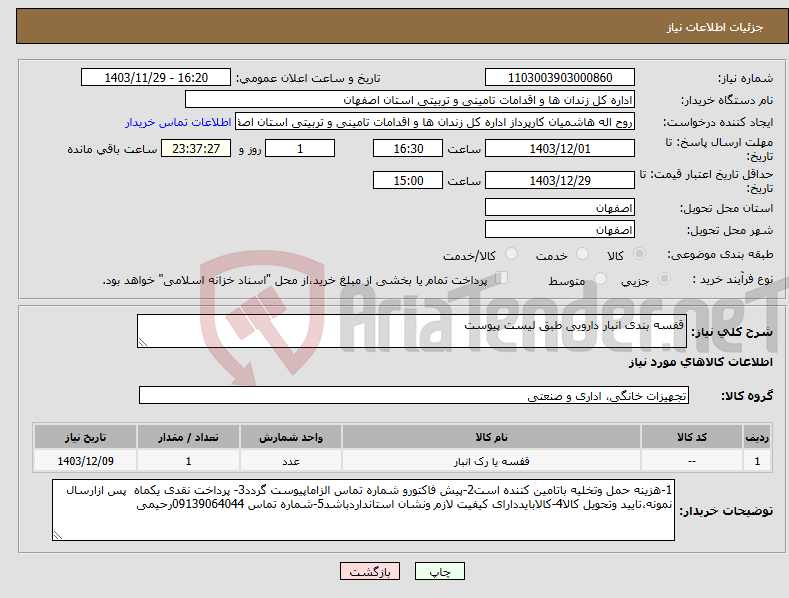Click the resize handle of description textarea
Image resolution: width=789 pixels, height=598 pixels.
[x=143, y=342]
